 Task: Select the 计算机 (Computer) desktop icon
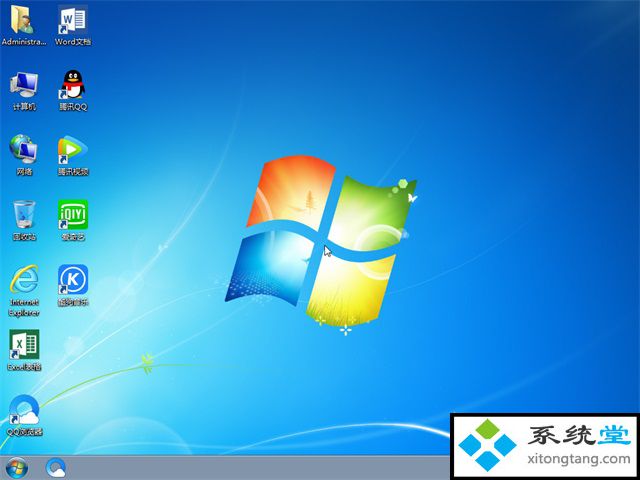(24, 91)
